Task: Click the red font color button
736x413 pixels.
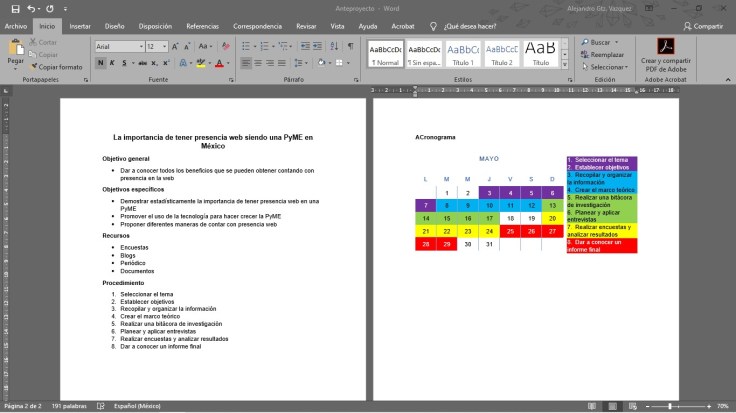Action: point(219,63)
